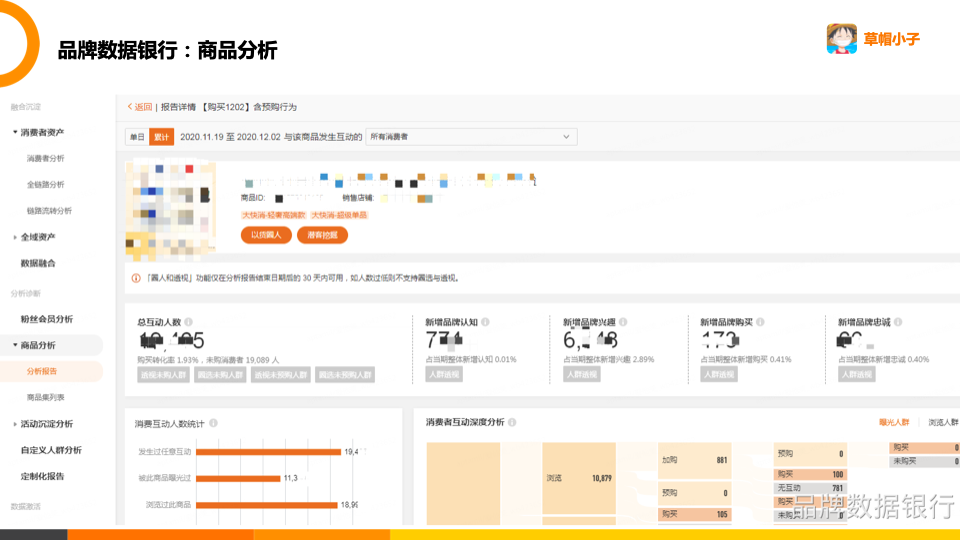Open the 所有消费者 dropdown
960x540 pixels.
[471, 137]
